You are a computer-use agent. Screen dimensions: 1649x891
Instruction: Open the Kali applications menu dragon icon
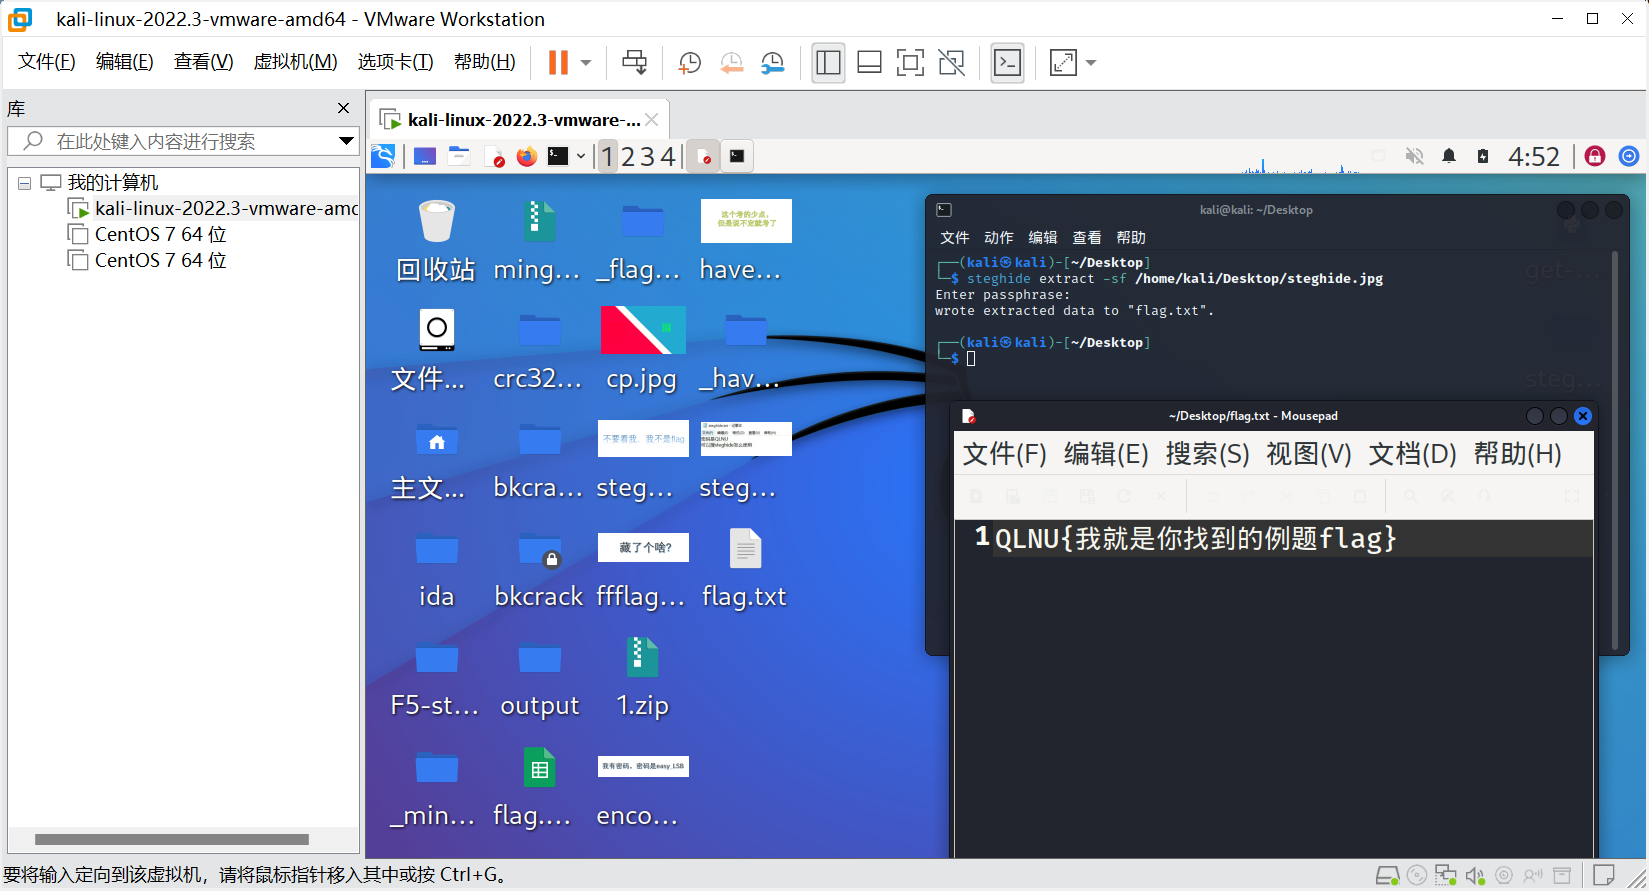383,156
